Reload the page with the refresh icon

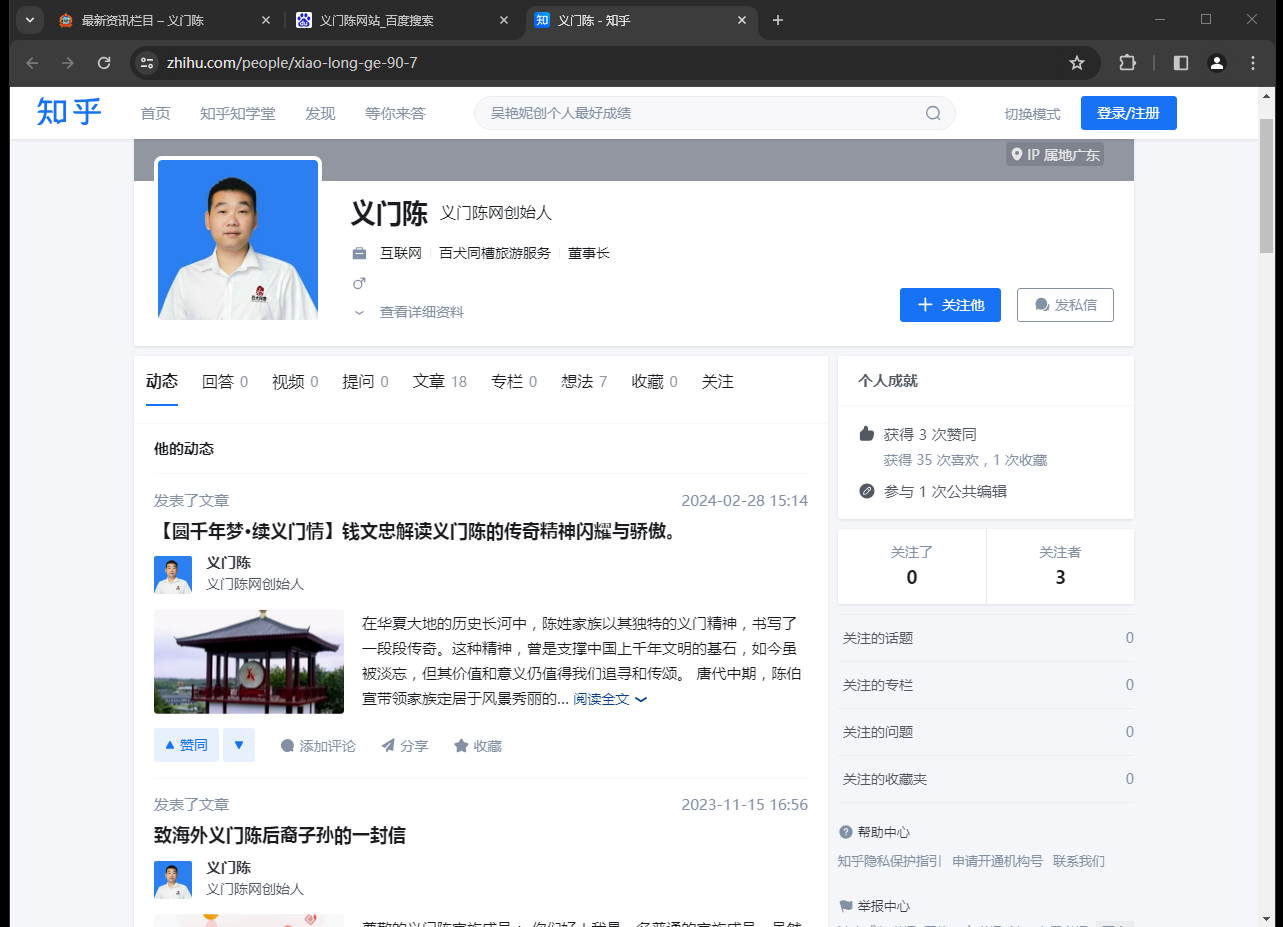tap(104, 63)
